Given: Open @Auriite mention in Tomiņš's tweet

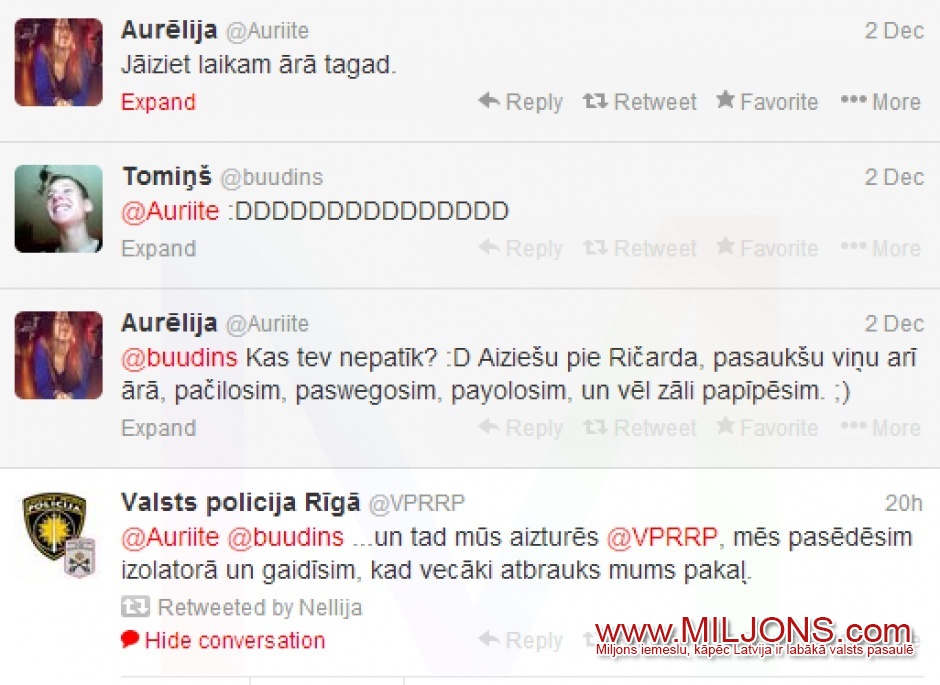Looking at the screenshot, I should click(x=170, y=211).
